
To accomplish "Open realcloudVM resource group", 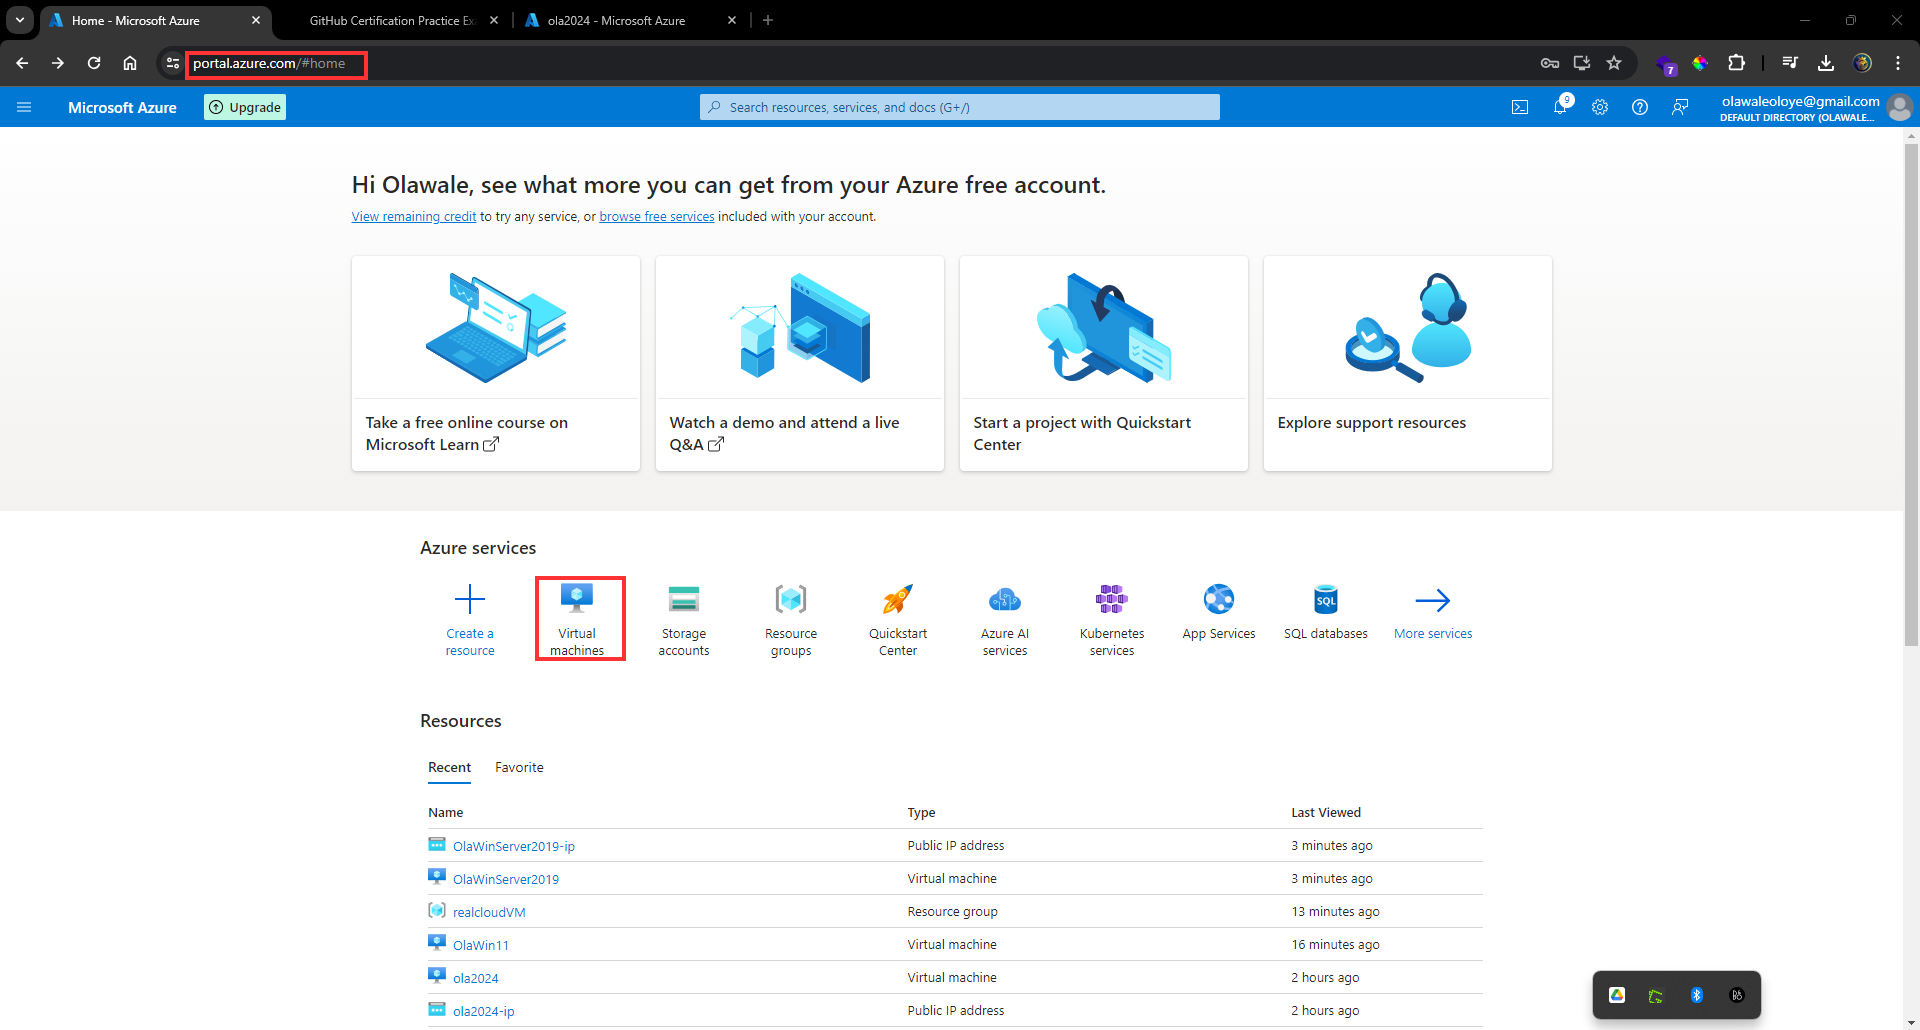I will click(489, 912).
